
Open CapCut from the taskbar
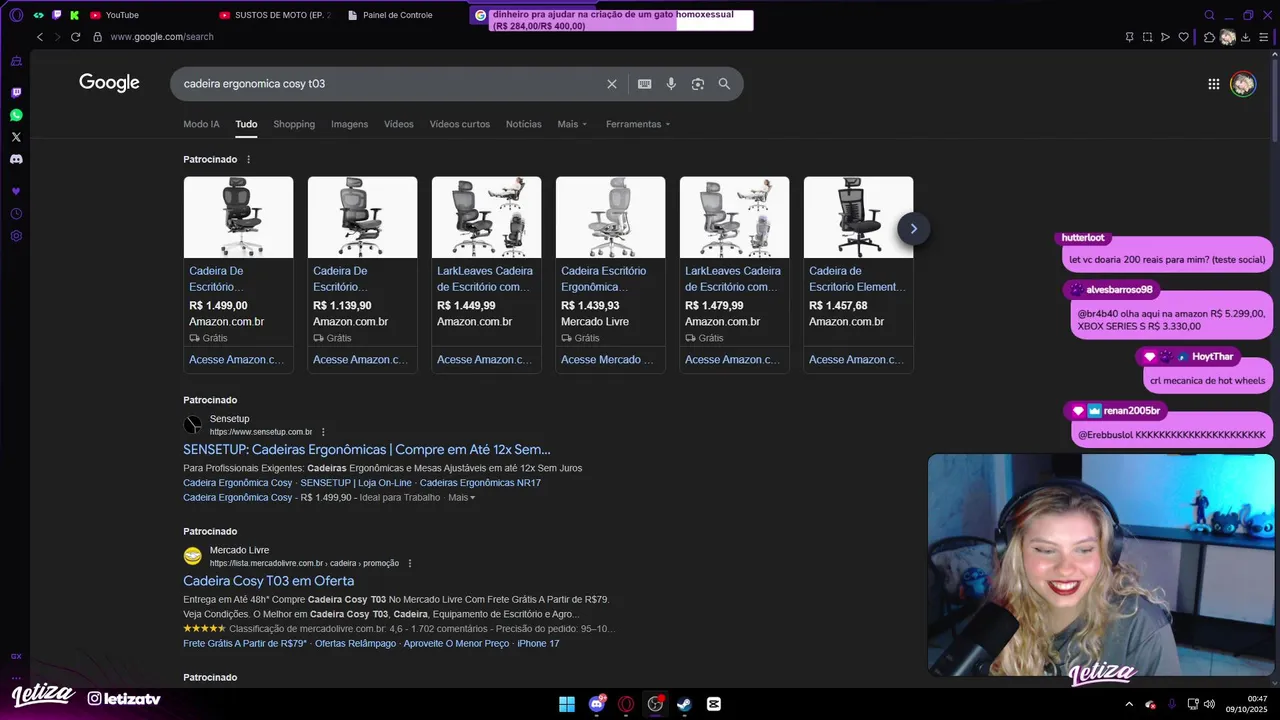(x=714, y=704)
